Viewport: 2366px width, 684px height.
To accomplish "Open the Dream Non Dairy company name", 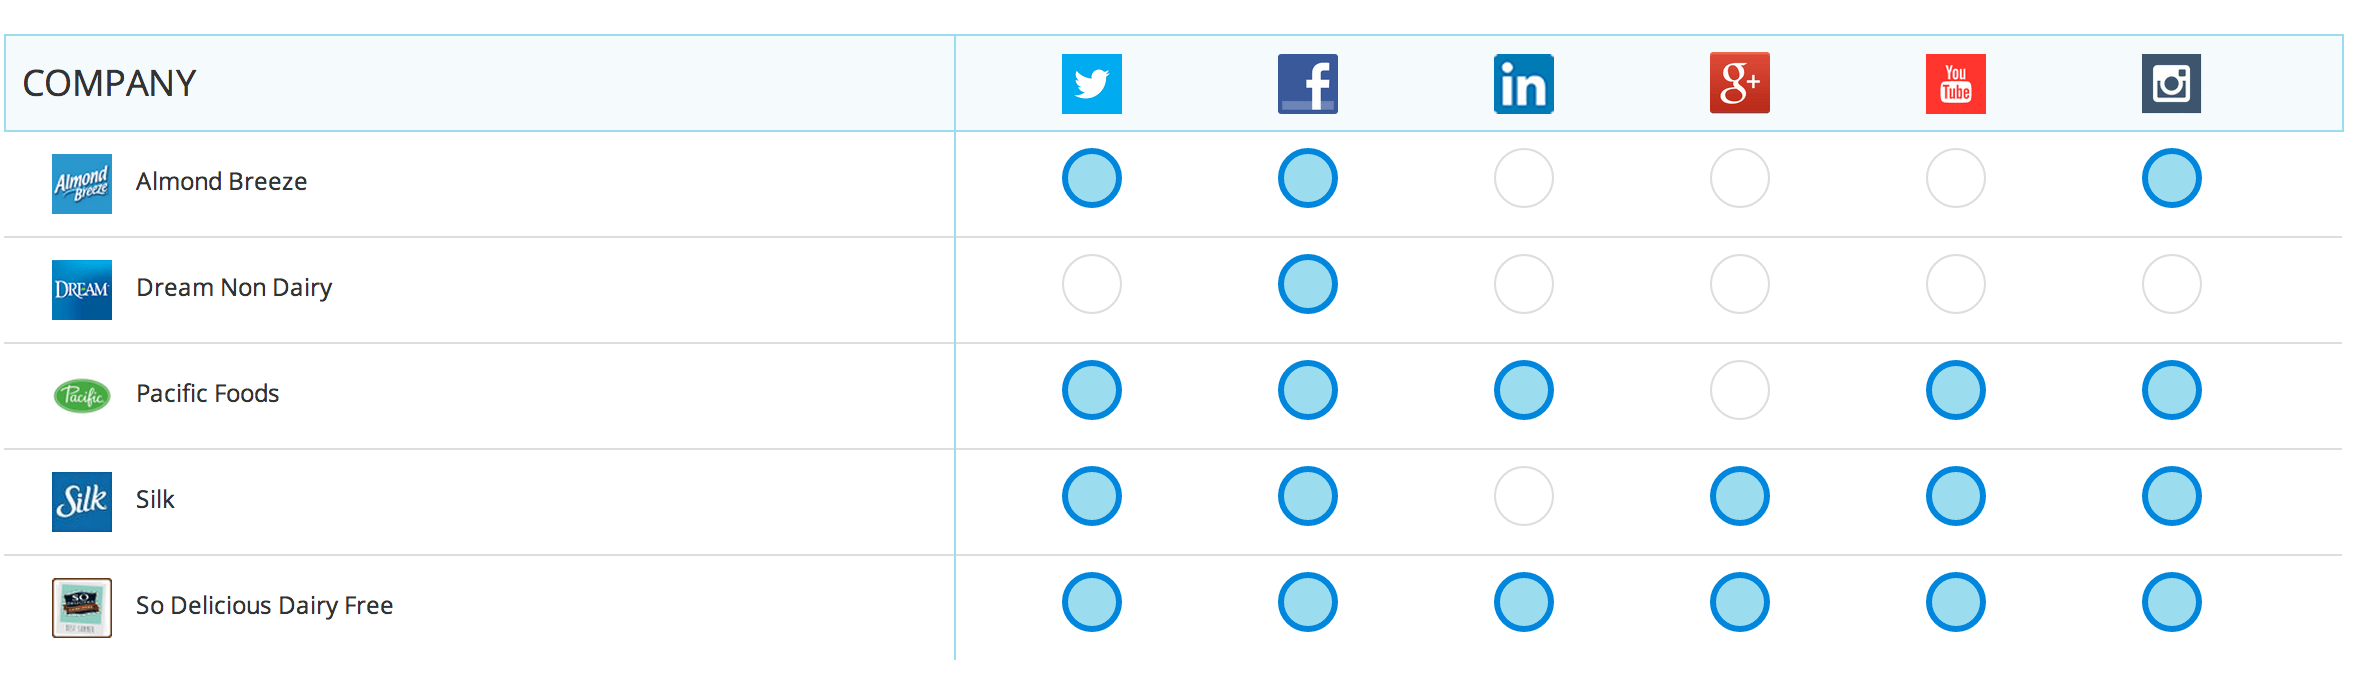I will 234,288.
